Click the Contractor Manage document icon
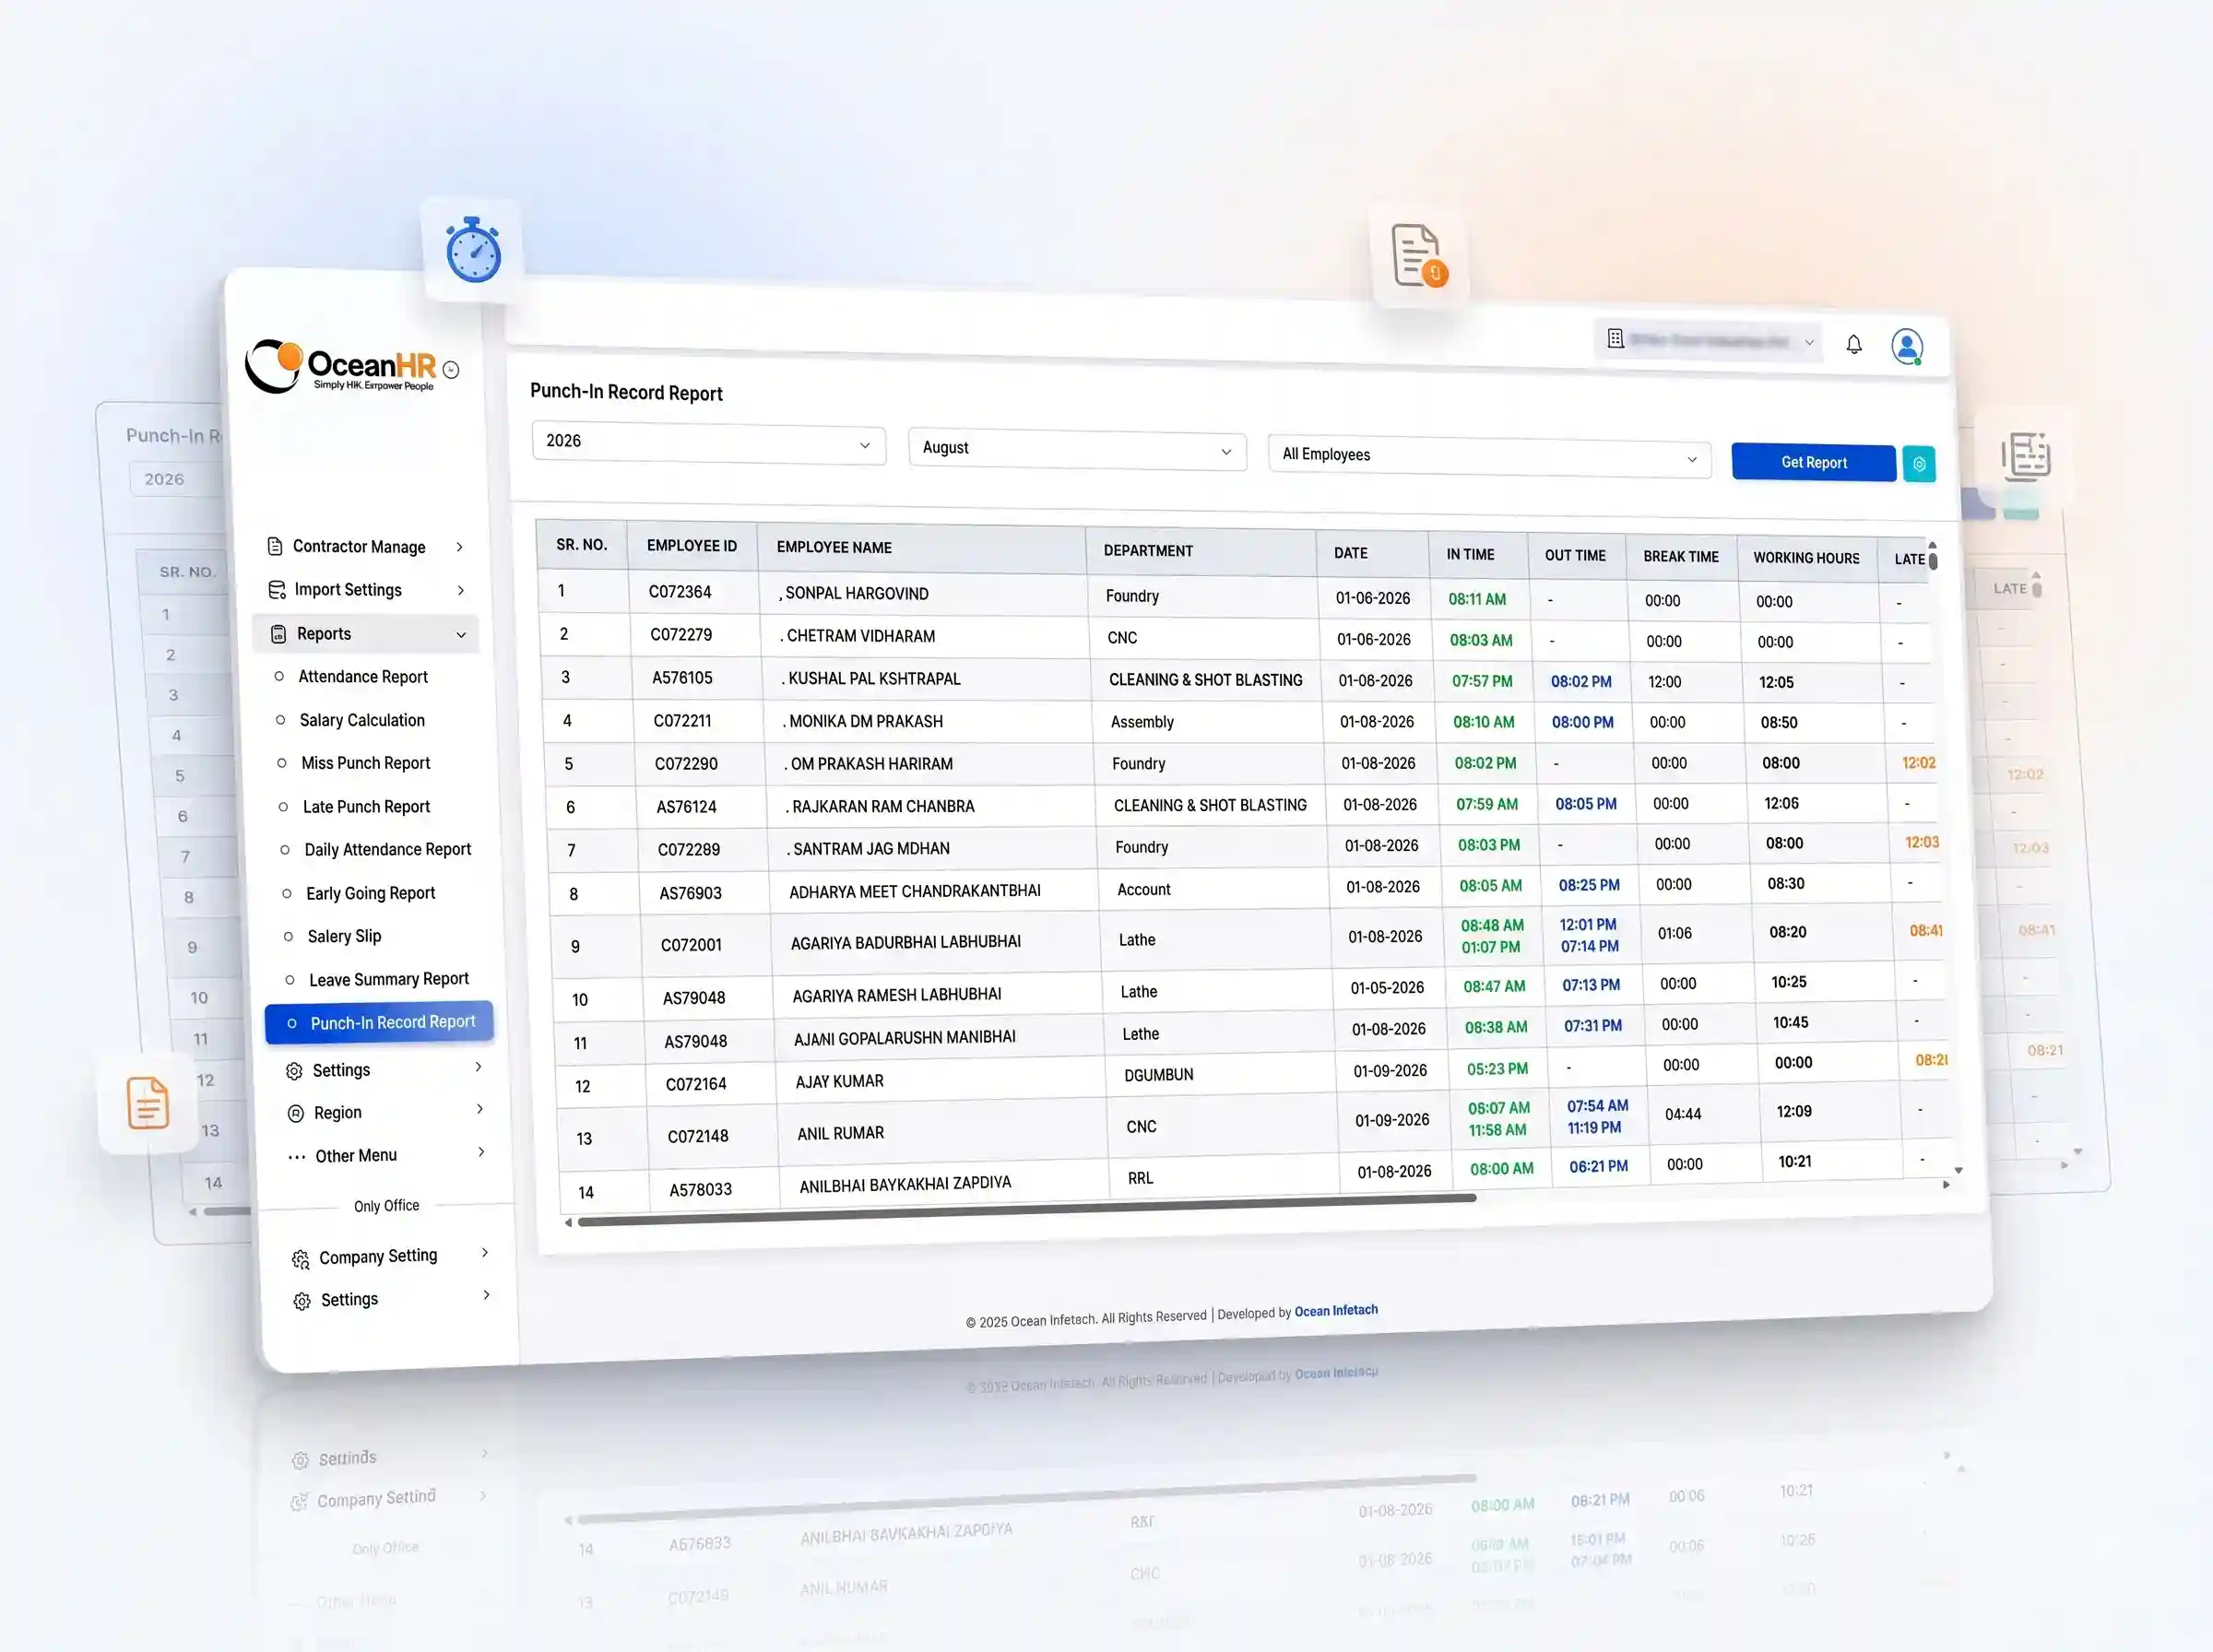This screenshot has width=2213, height=1652. click(x=275, y=546)
